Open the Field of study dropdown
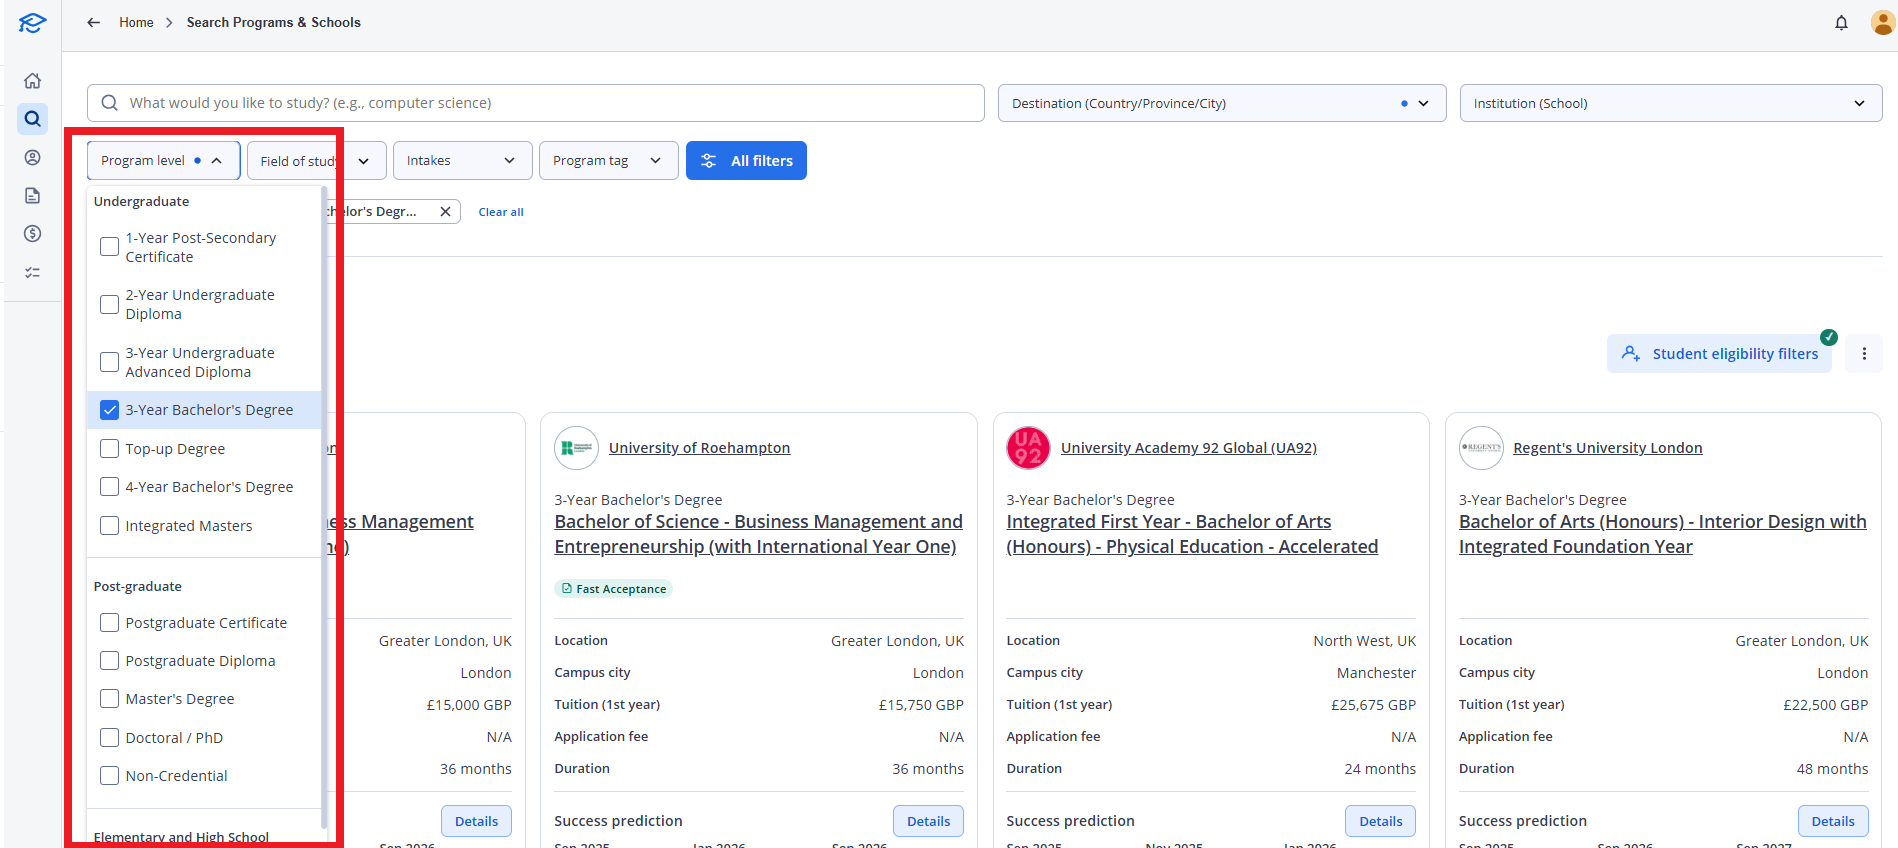 point(316,161)
